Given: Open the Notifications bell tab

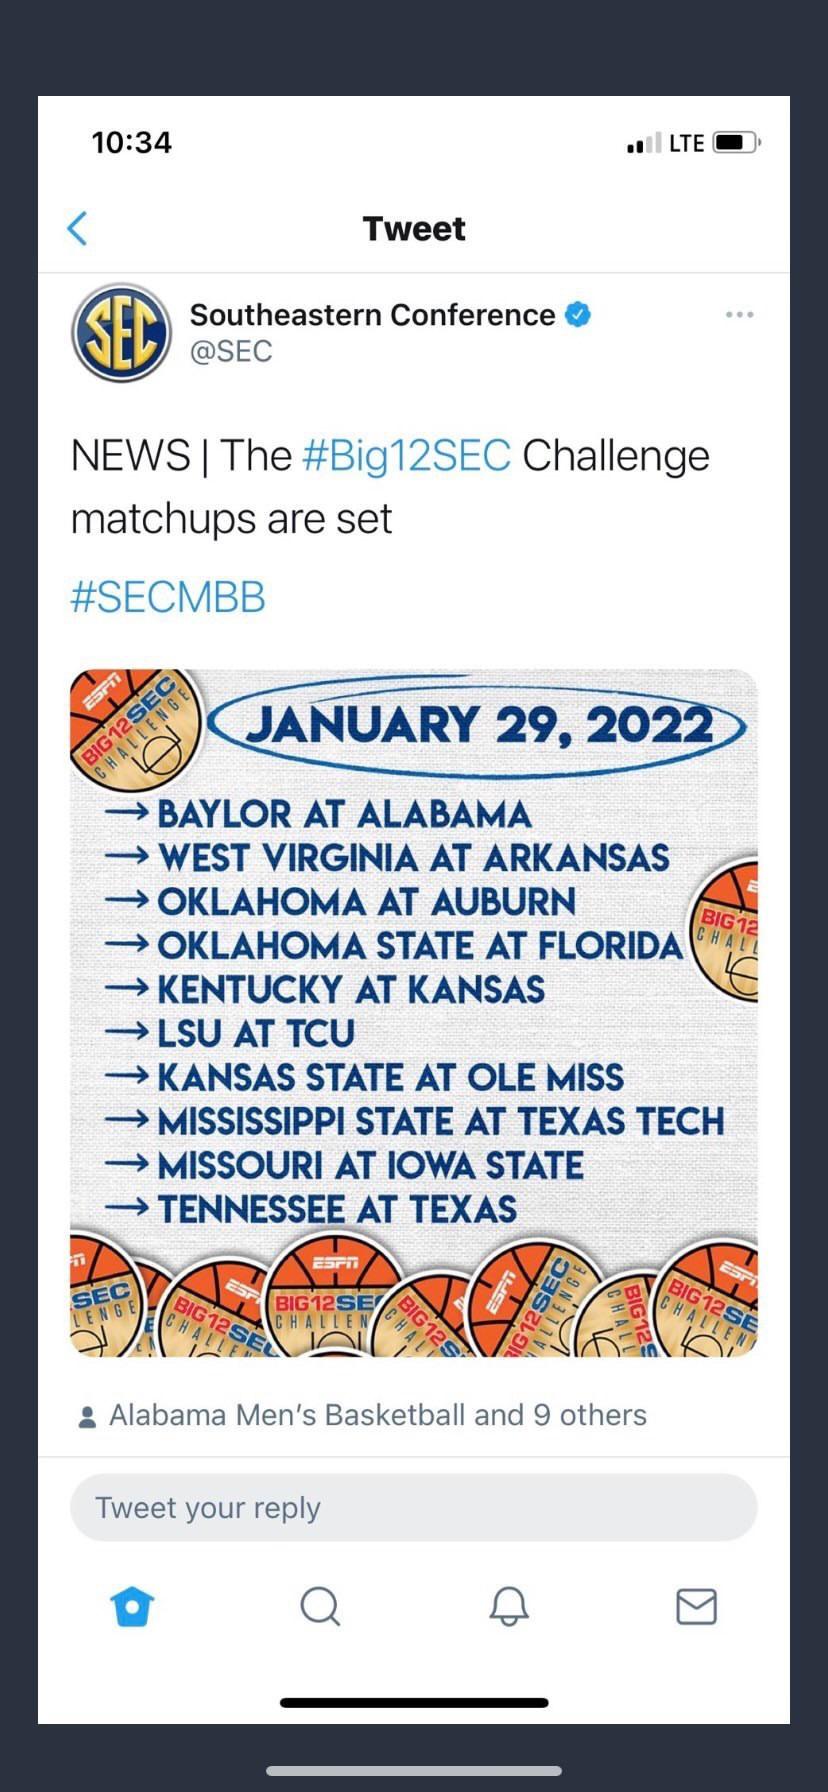Looking at the screenshot, I should (508, 1607).
